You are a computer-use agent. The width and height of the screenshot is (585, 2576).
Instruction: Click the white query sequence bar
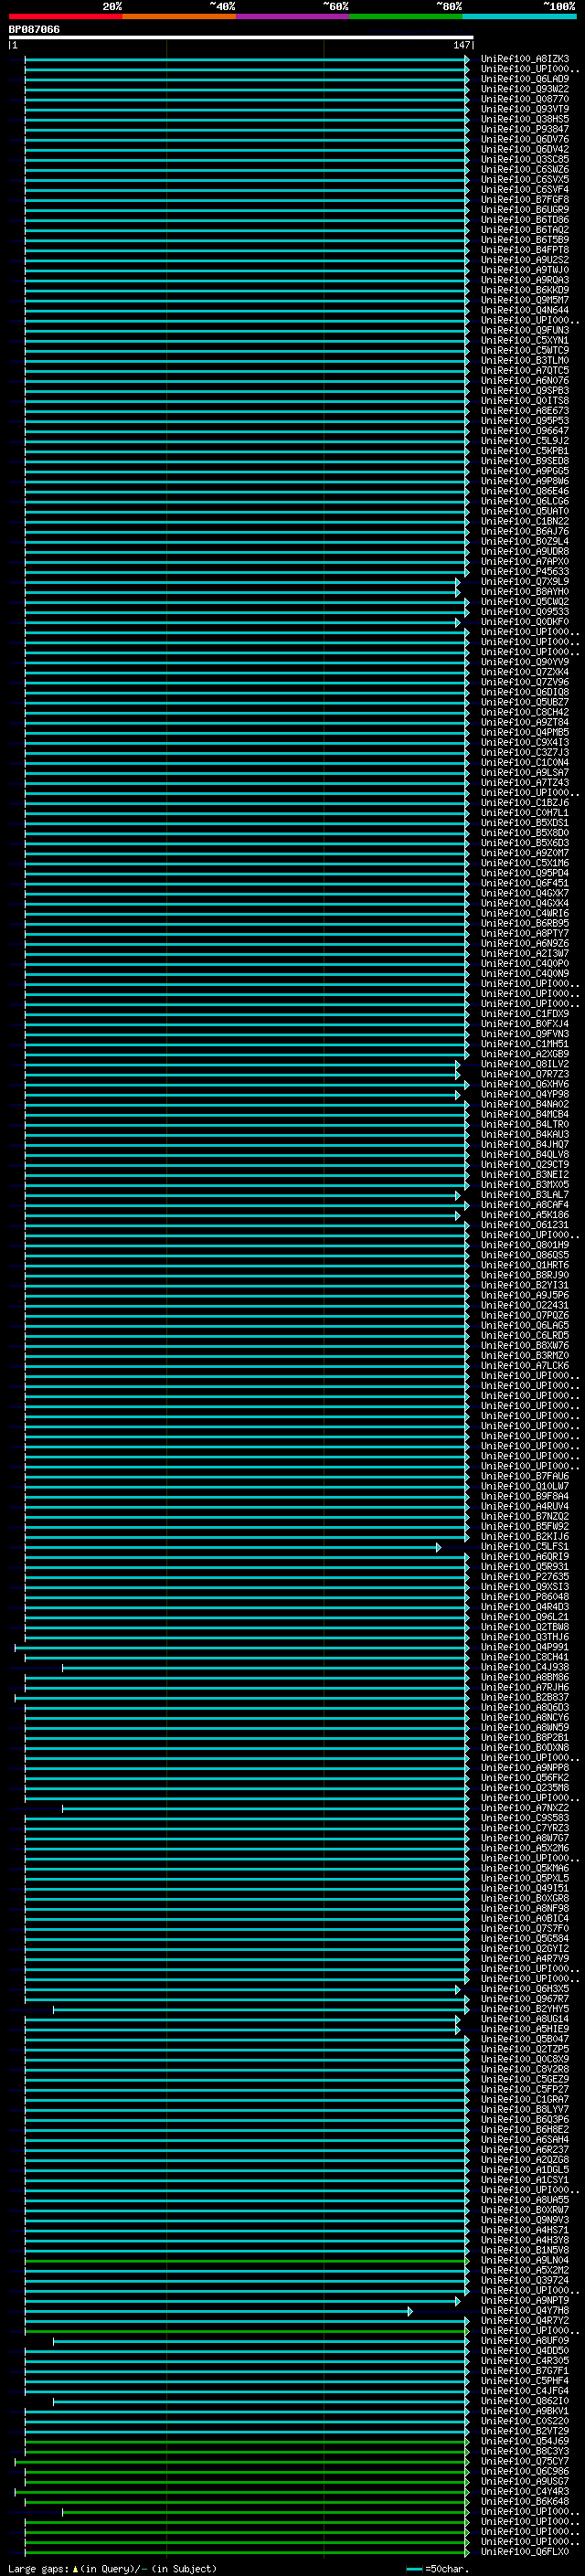pos(241,38)
